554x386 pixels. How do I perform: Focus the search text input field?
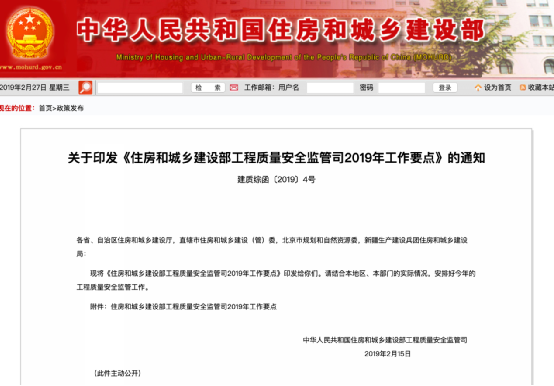pyautogui.click(x=140, y=88)
